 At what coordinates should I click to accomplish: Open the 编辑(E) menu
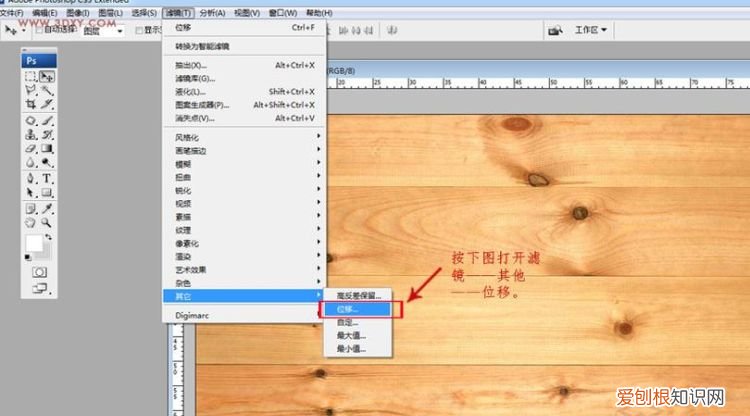[44, 13]
